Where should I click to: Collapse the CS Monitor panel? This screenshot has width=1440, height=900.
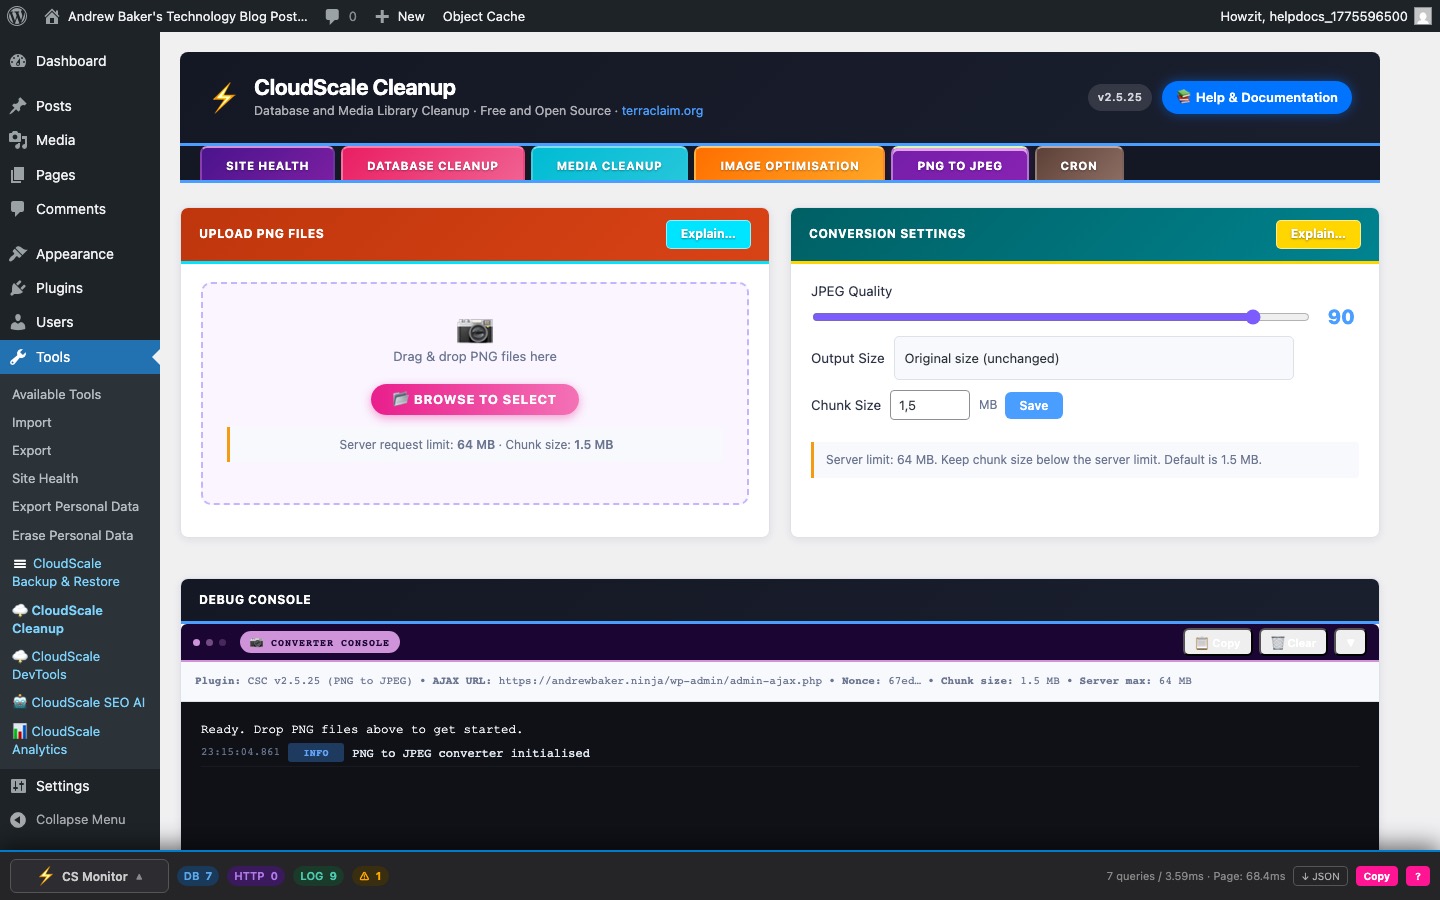coord(89,876)
